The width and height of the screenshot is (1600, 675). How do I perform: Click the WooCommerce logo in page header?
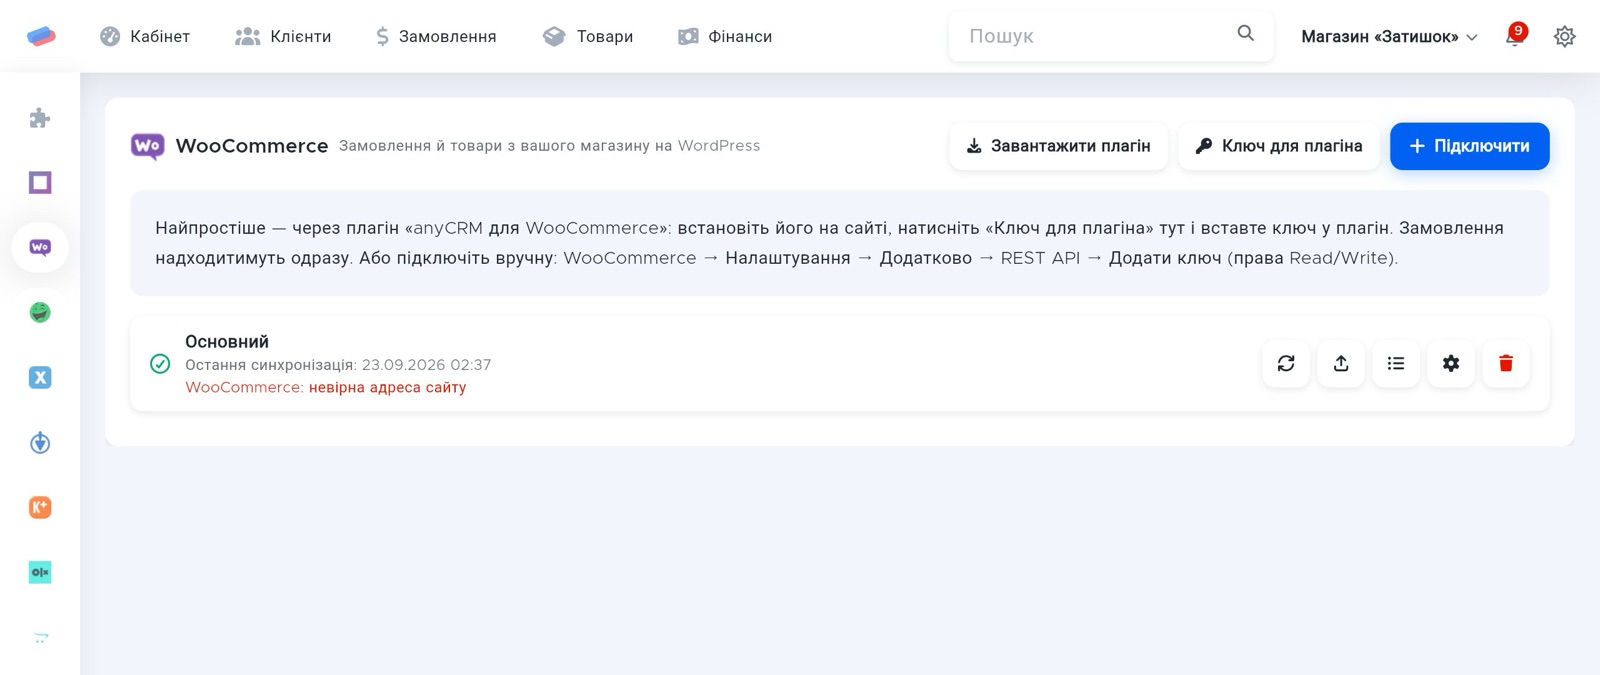click(x=147, y=146)
